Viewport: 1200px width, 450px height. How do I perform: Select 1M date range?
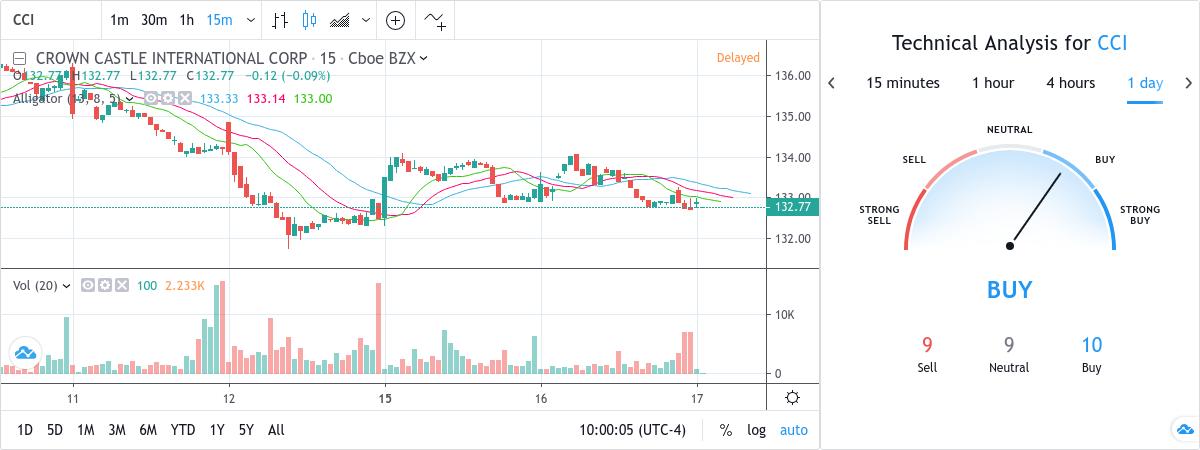pos(86,430)
